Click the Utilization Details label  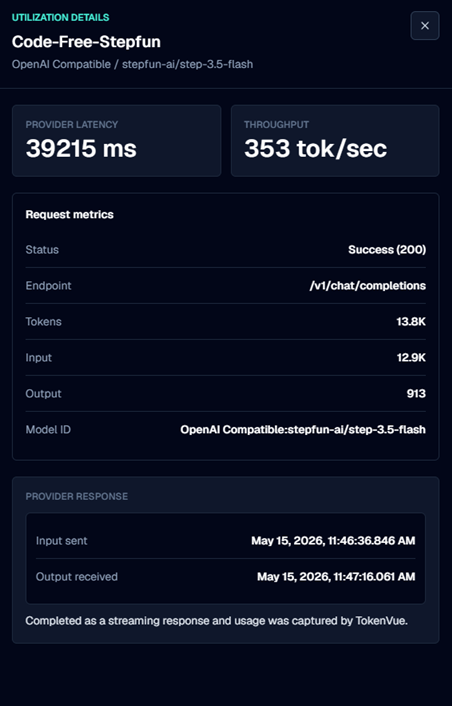(60, 18)
